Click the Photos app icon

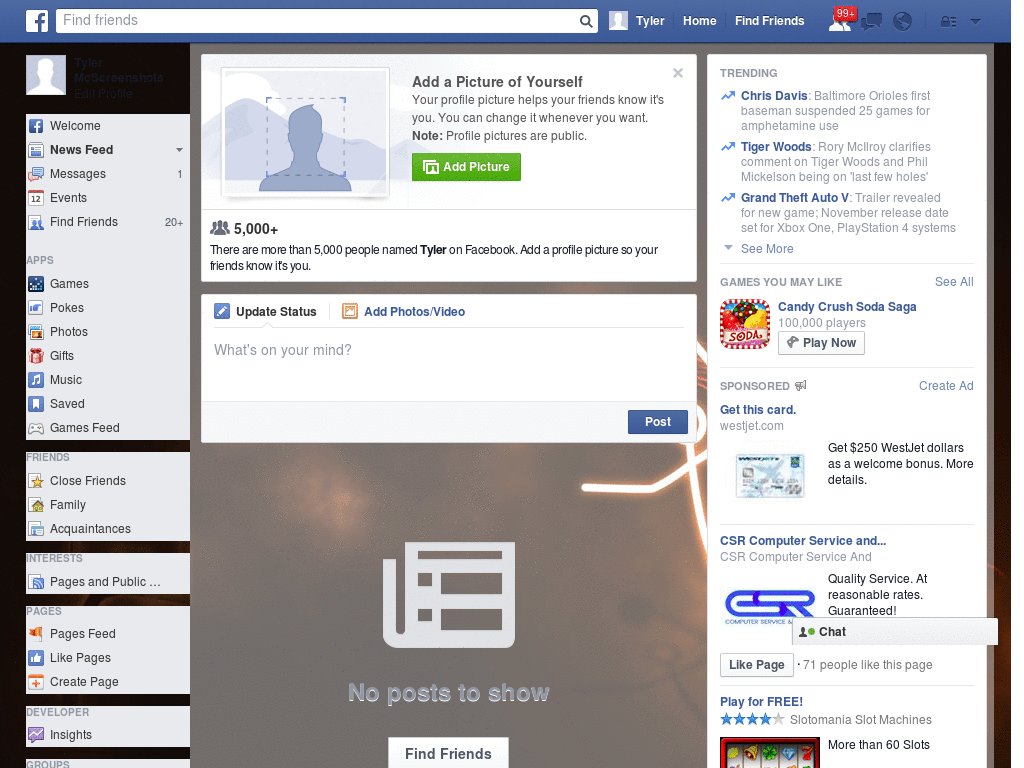36,332
